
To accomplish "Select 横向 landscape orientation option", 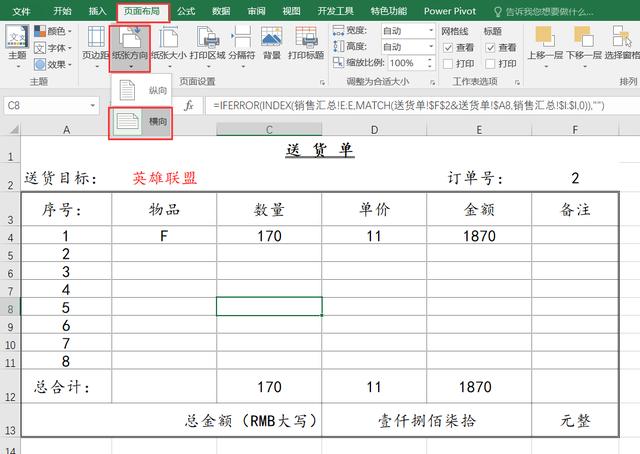I will point(141,122).
